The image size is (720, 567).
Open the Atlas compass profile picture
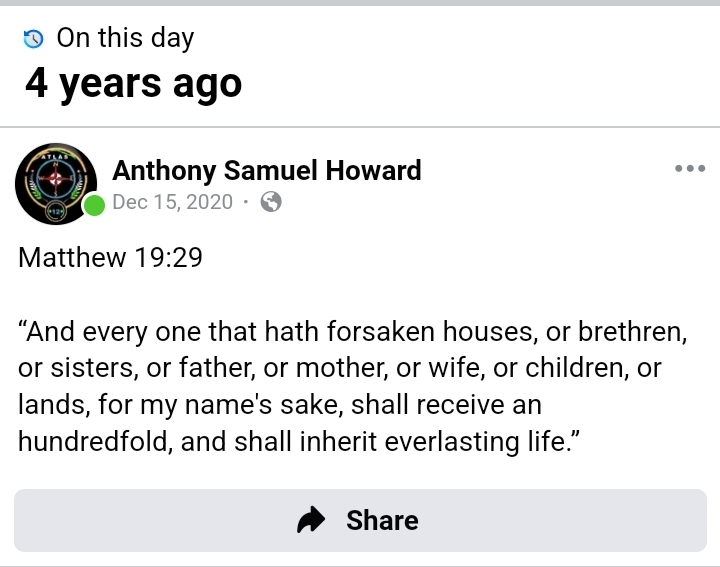tap(56, 184)
